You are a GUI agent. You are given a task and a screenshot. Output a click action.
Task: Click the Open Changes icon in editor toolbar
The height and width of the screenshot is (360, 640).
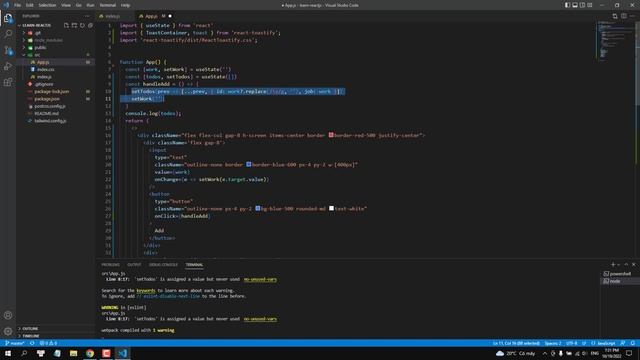[x=615, y=16]
